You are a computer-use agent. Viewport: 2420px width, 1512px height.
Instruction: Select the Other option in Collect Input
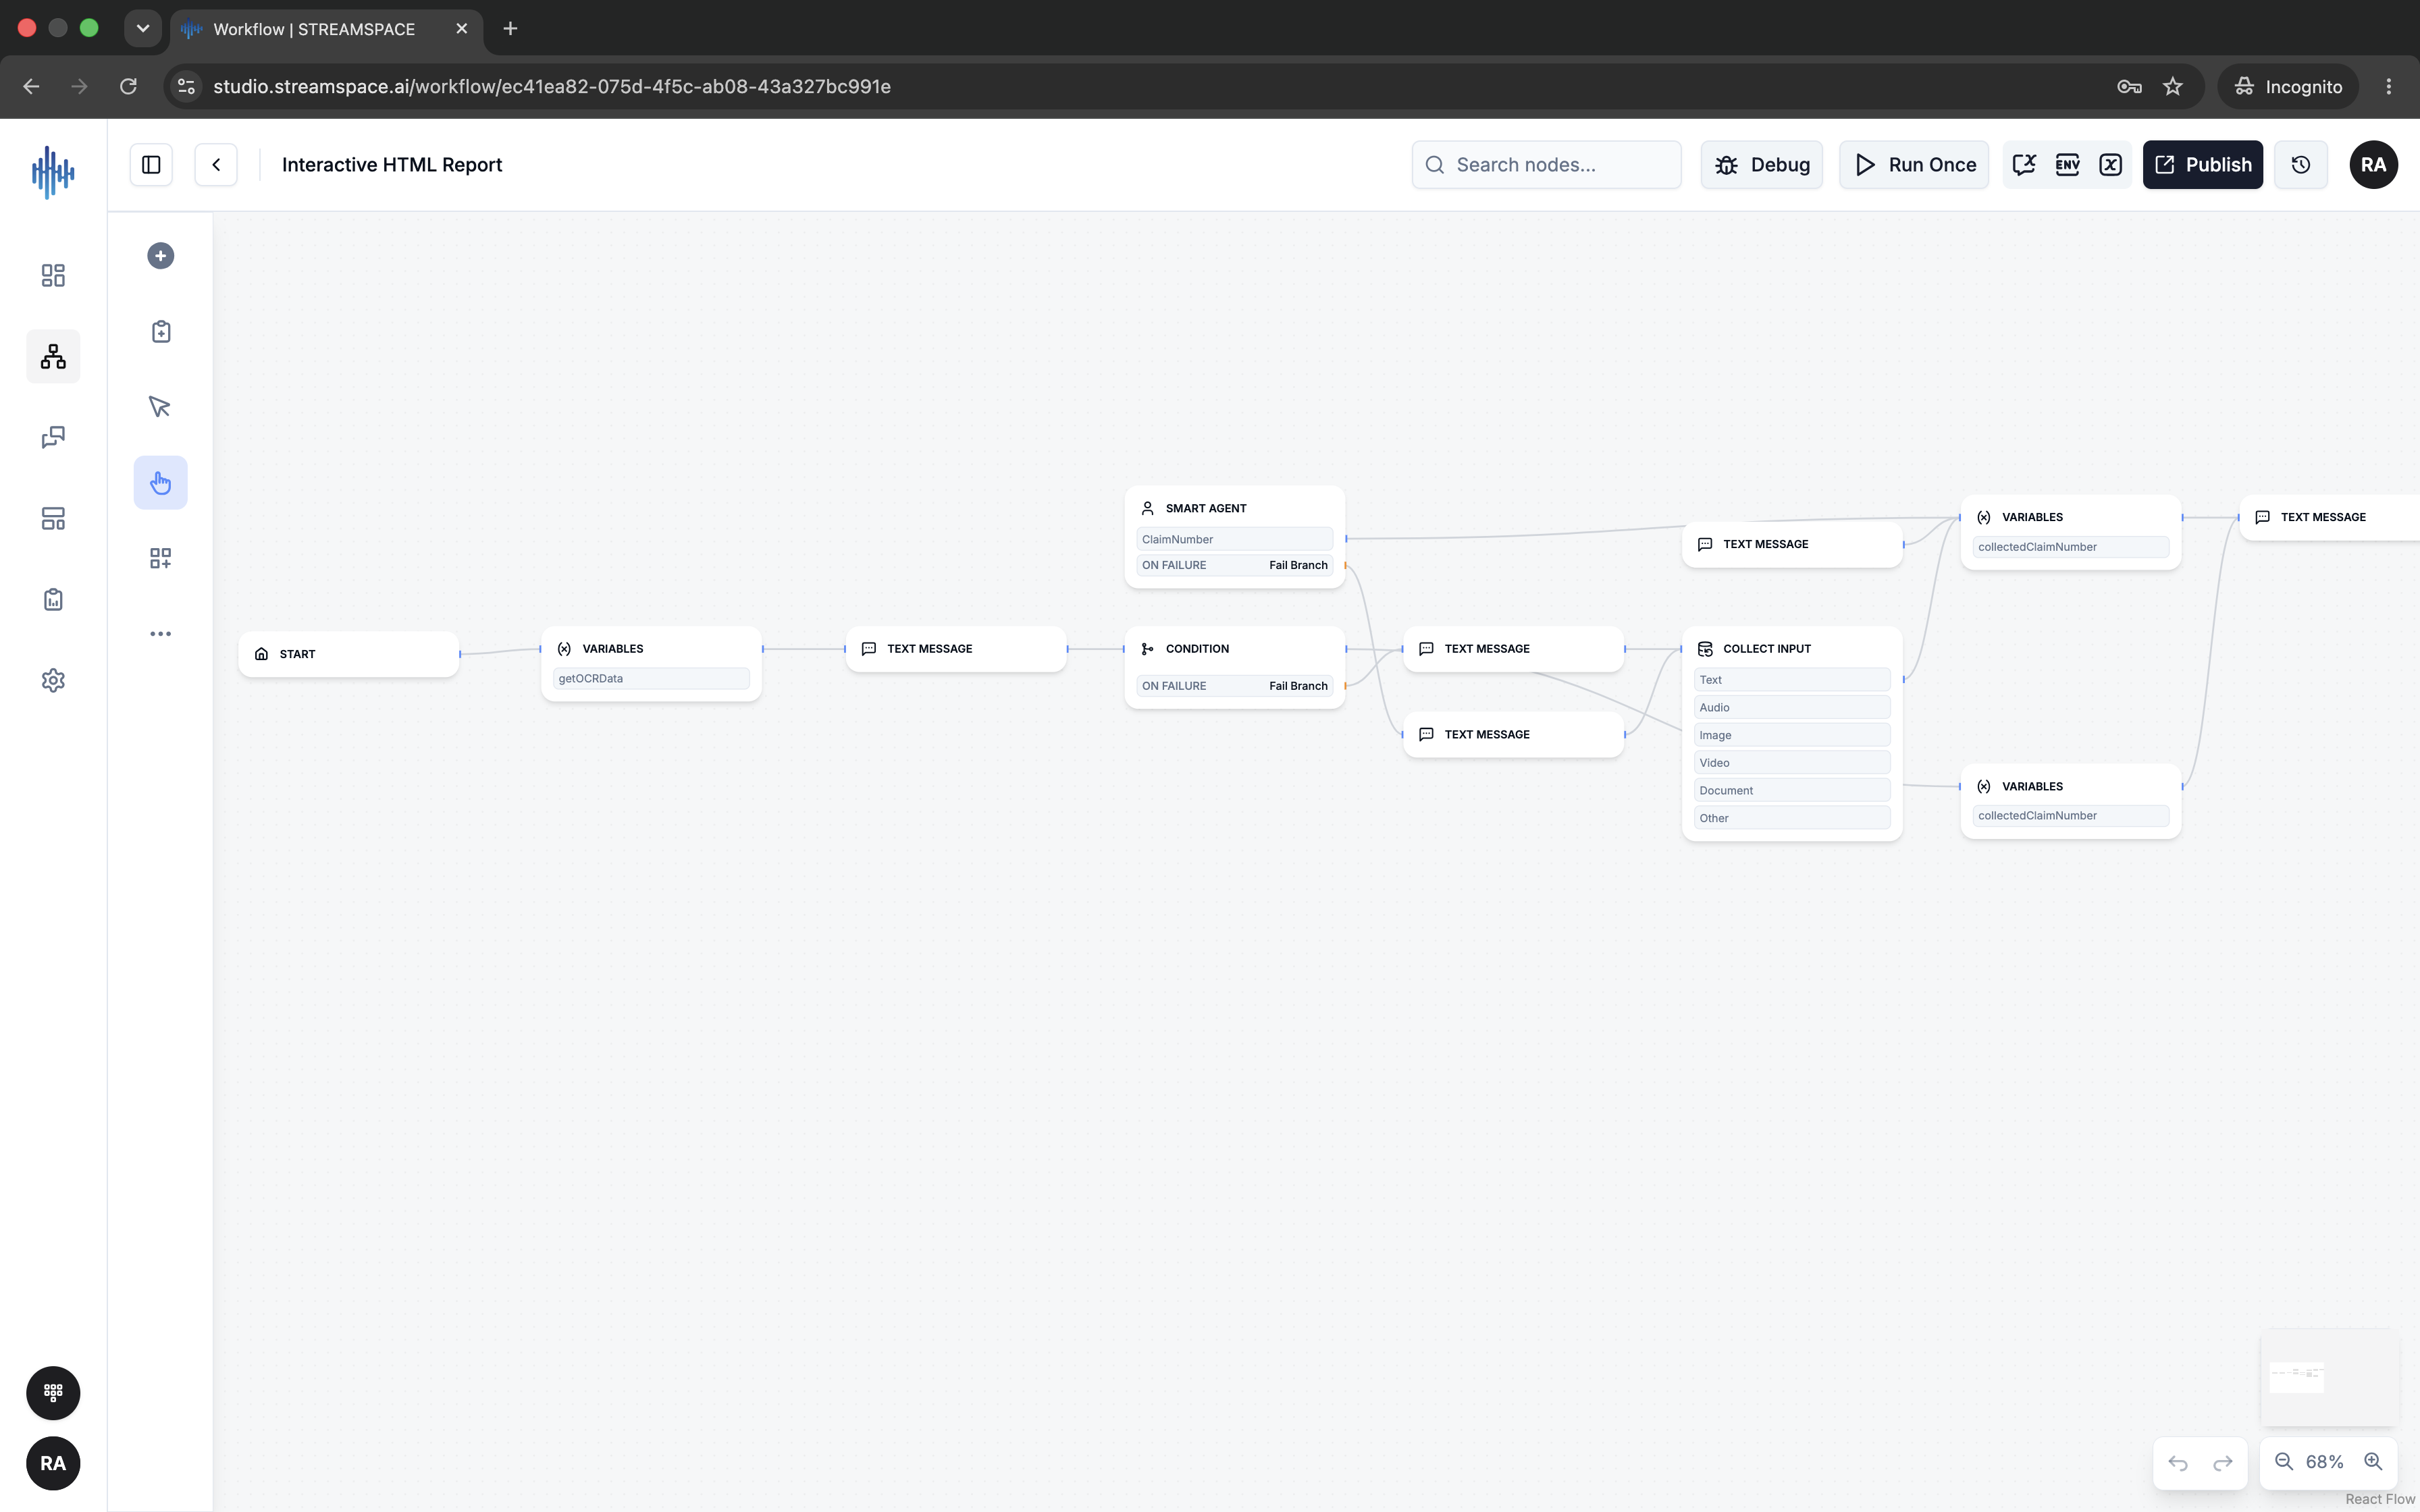pyautogui.click(x=1792, y=818)
